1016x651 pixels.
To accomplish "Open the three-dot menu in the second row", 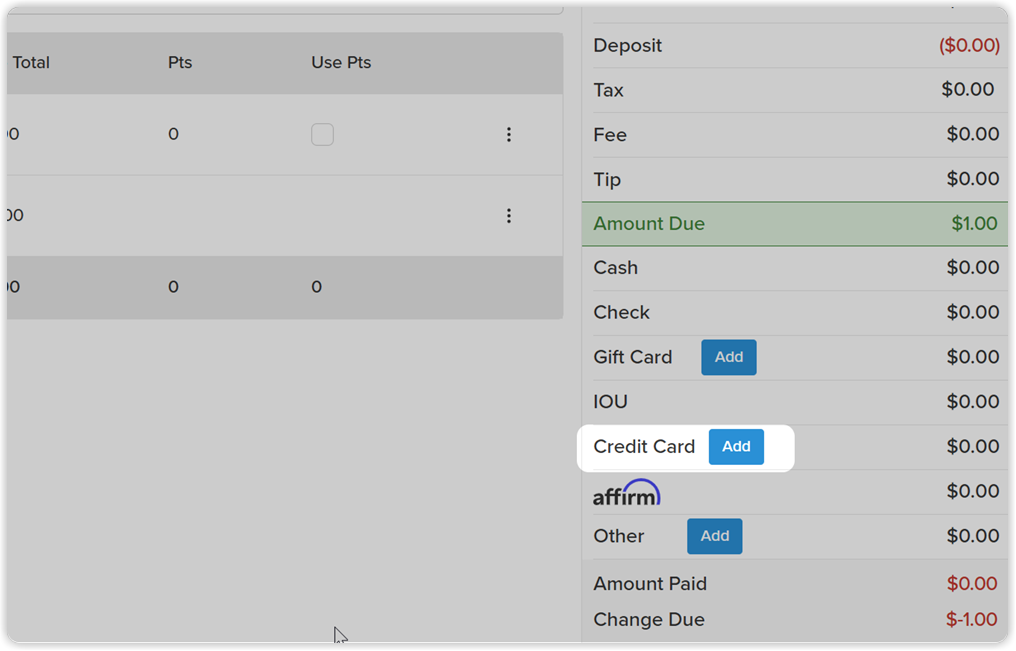I will pos(509,216).
